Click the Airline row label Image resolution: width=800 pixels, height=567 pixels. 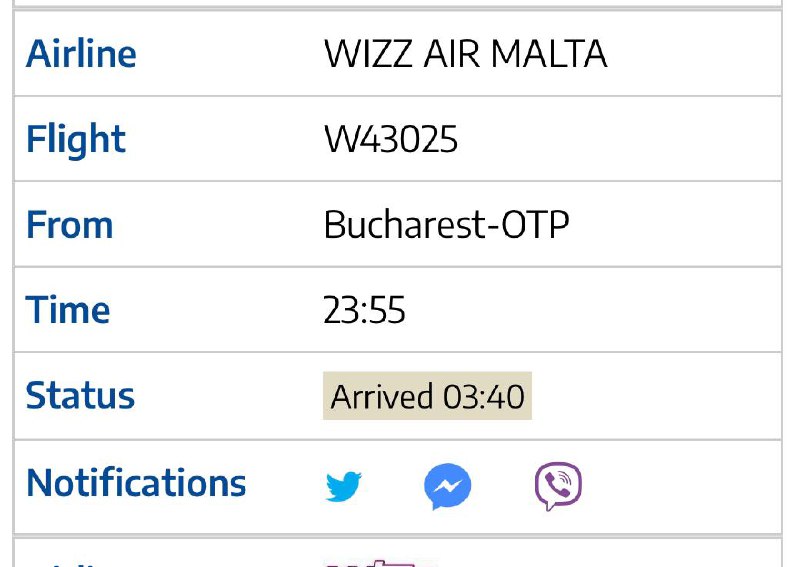tap(81, 54)
